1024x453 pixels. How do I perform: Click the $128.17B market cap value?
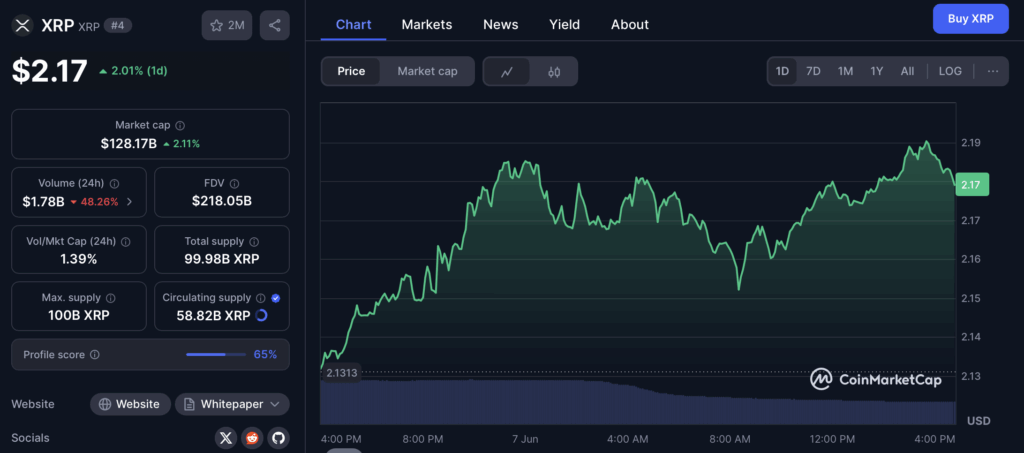click(x=129, y=144)
